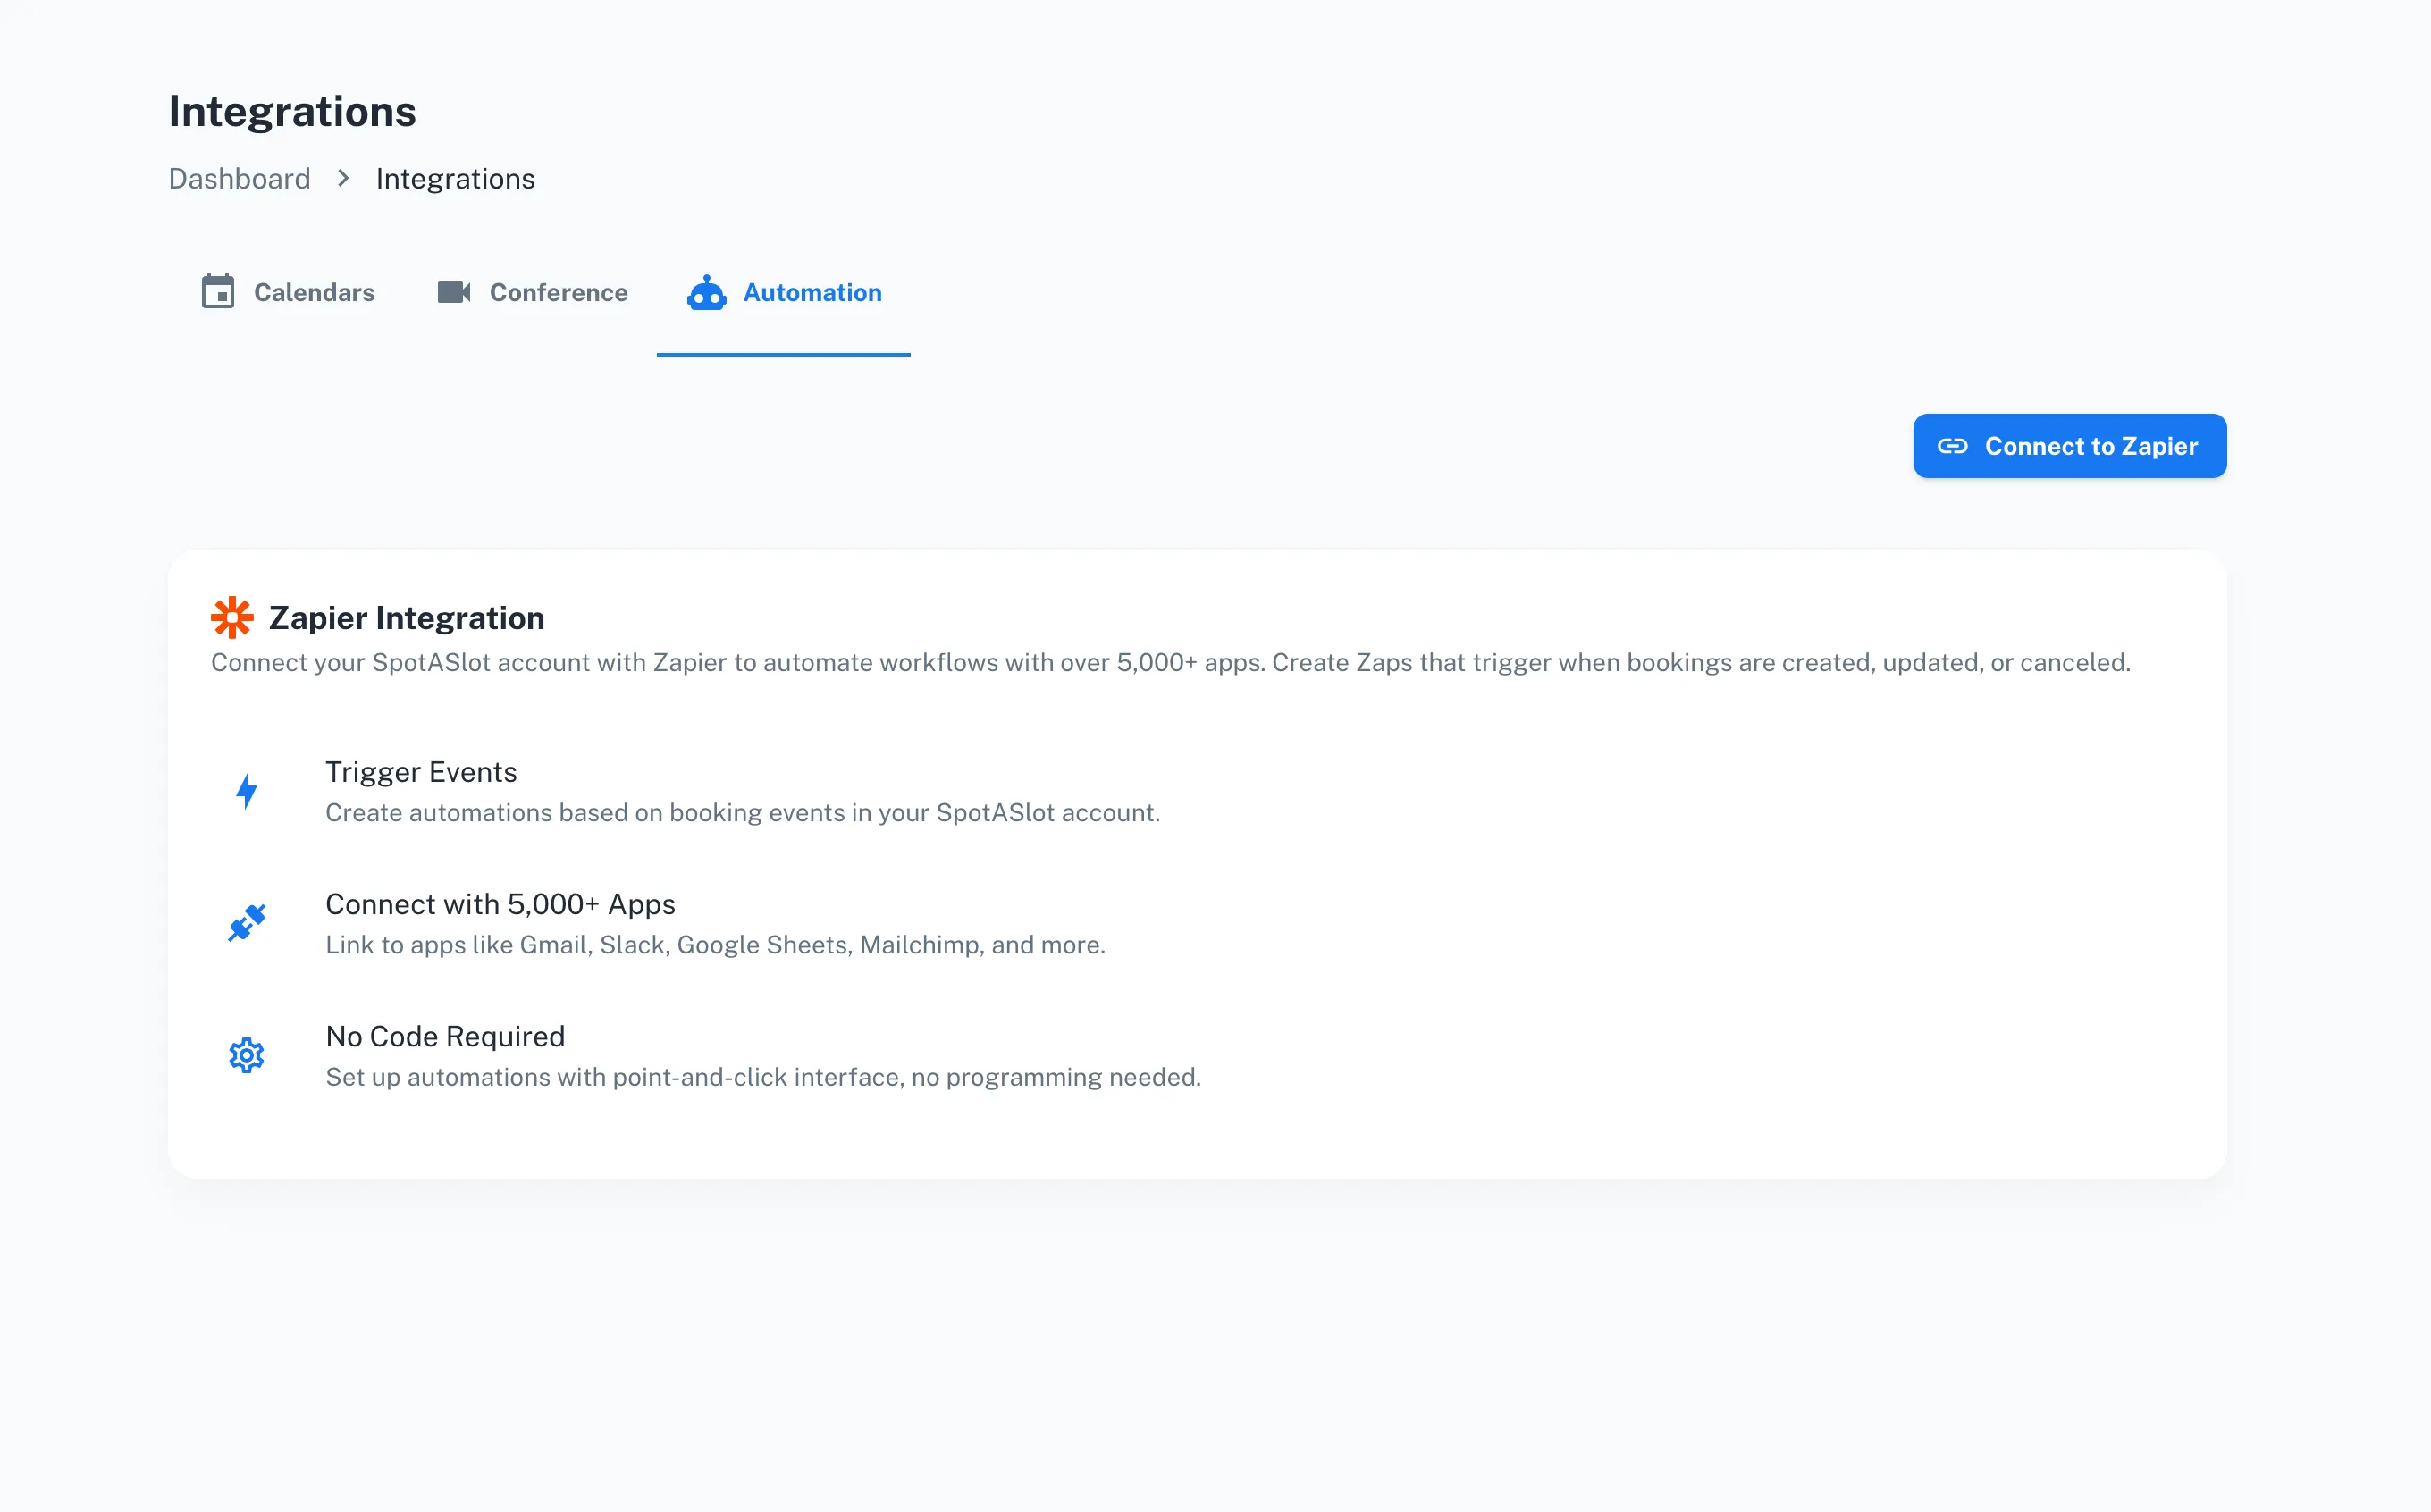Click the No Code Required heading
2431x1512 pixels.
click(x=445, y=1036)
